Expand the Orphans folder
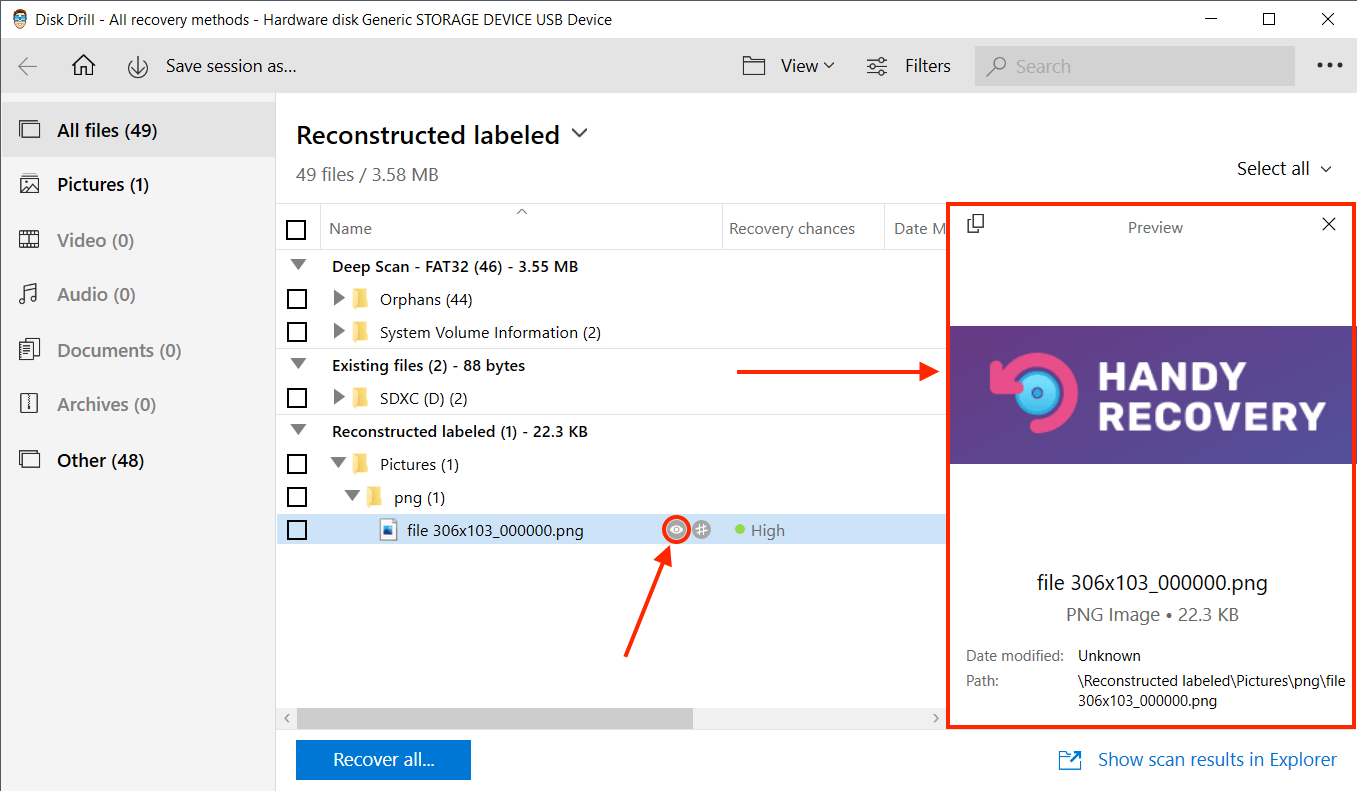Viewport: 1357px width, 791px height. tap(339, 299)
